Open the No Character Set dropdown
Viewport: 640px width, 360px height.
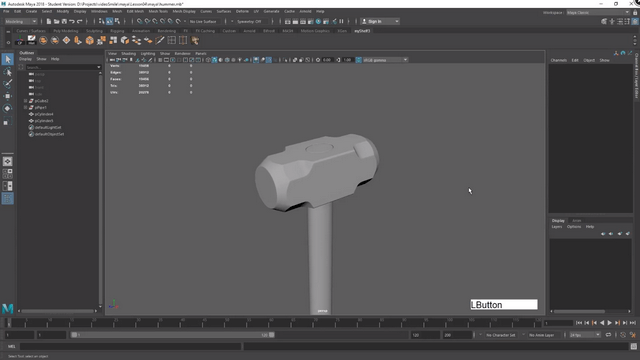(x=501, y=335)
